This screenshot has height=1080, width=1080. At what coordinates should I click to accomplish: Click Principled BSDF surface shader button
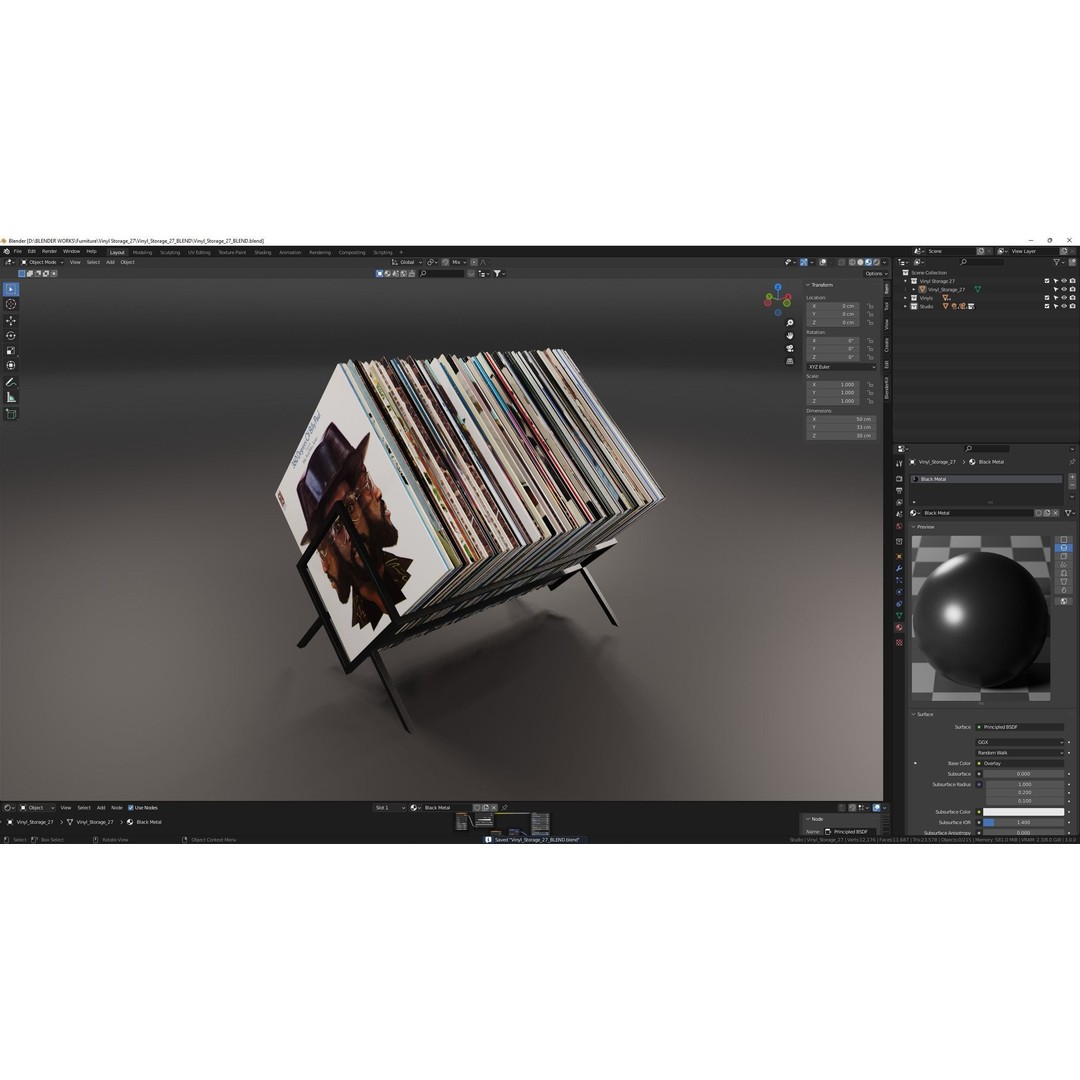[1020, 727]
